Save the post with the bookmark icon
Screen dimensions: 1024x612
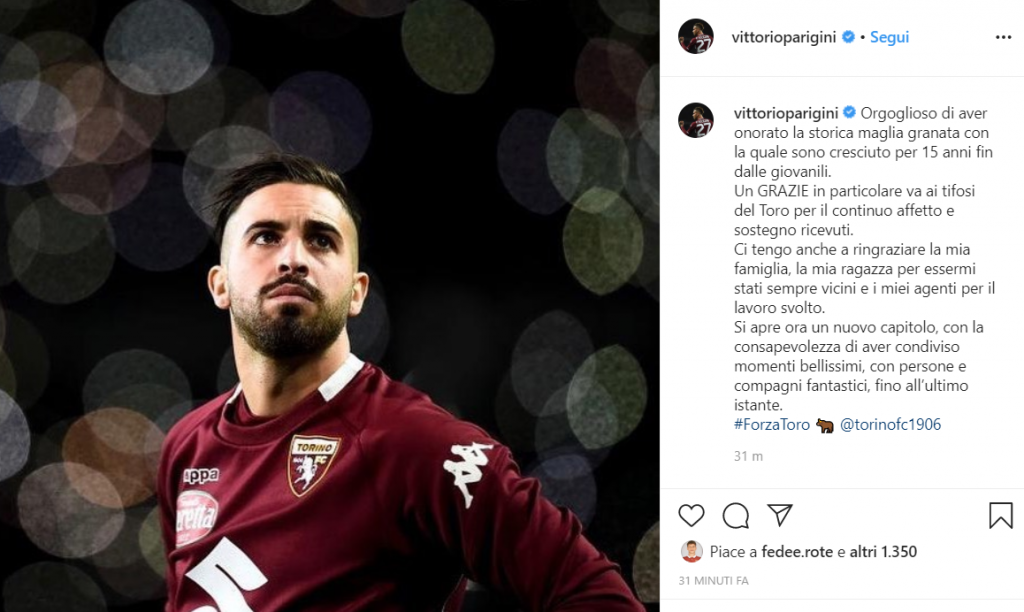pyautogui.click(x=1000, y=515)
